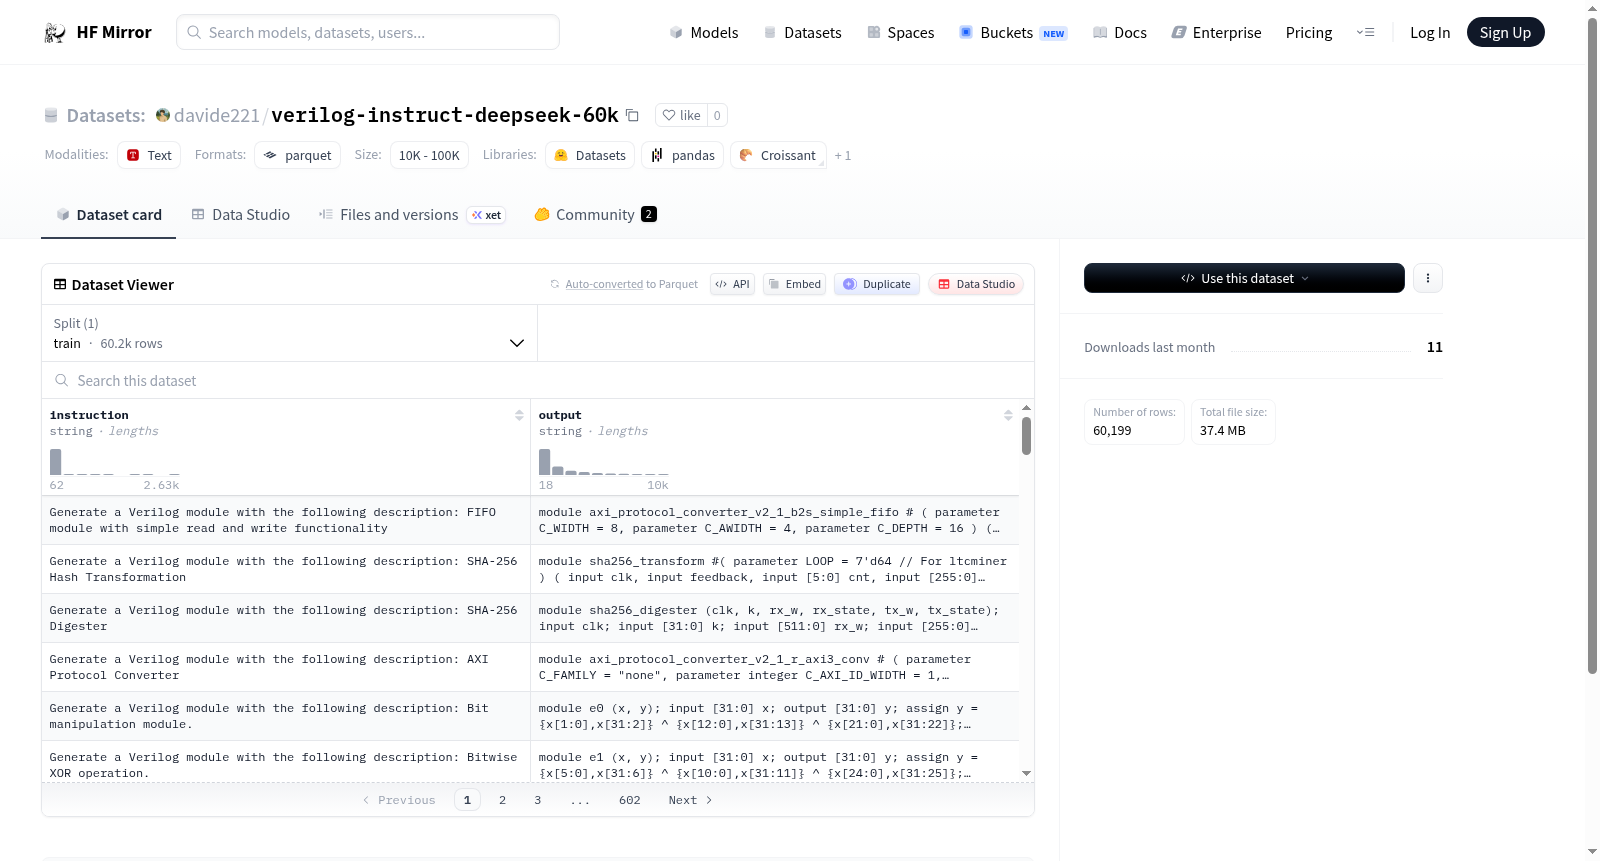Click the table scroll down arrow

click(x=1026, y=773)
